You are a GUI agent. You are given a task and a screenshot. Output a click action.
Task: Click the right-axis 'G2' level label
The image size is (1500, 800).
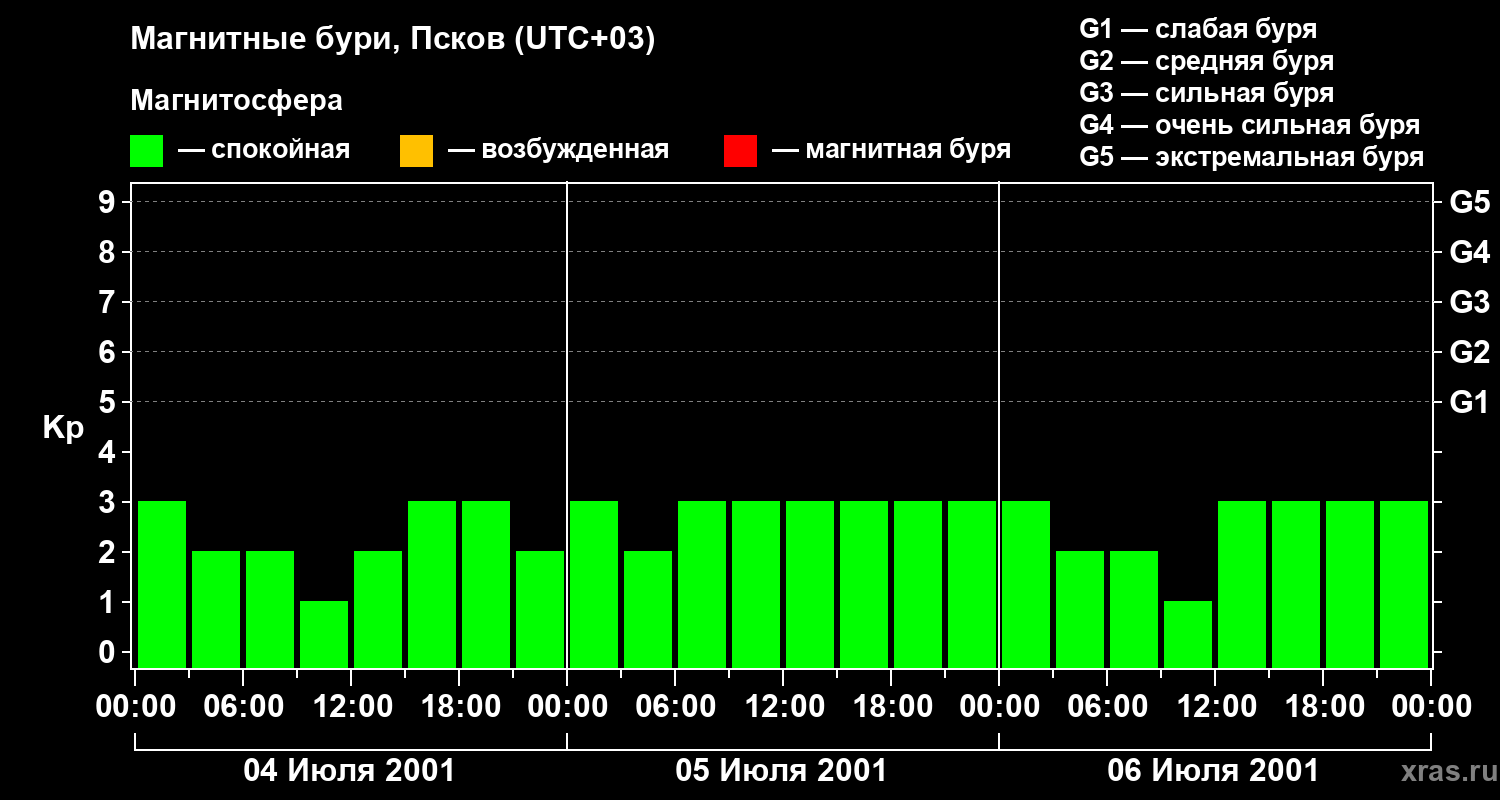tap(1469, 353)
